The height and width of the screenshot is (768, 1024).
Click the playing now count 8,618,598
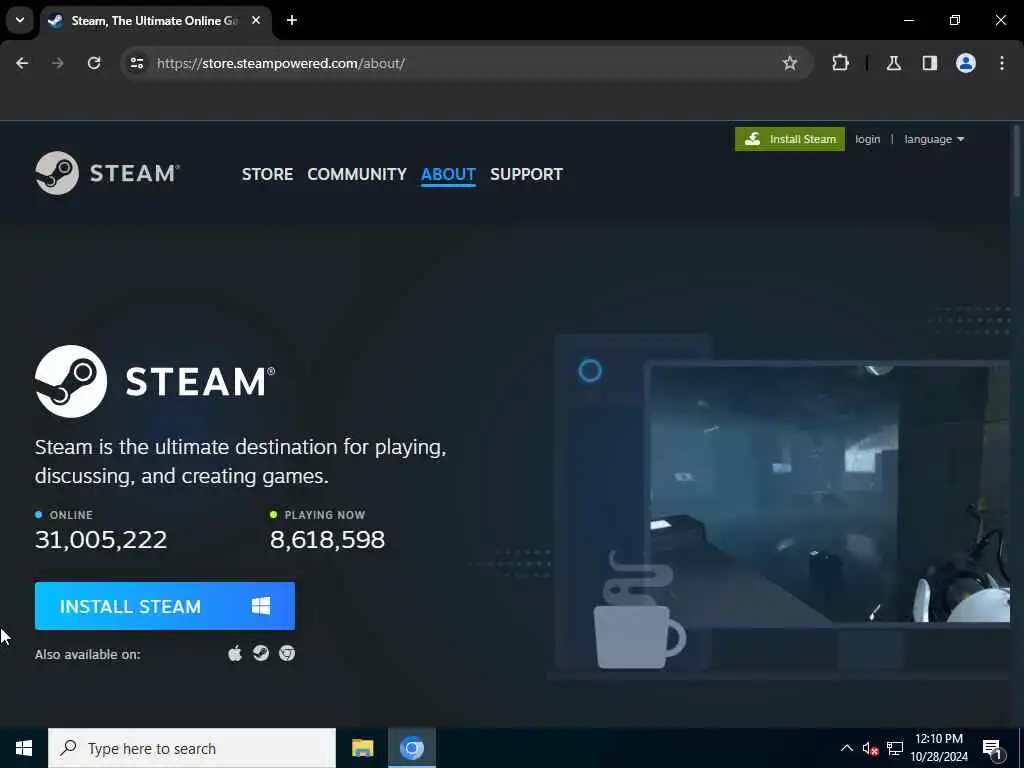click(327, 539)
